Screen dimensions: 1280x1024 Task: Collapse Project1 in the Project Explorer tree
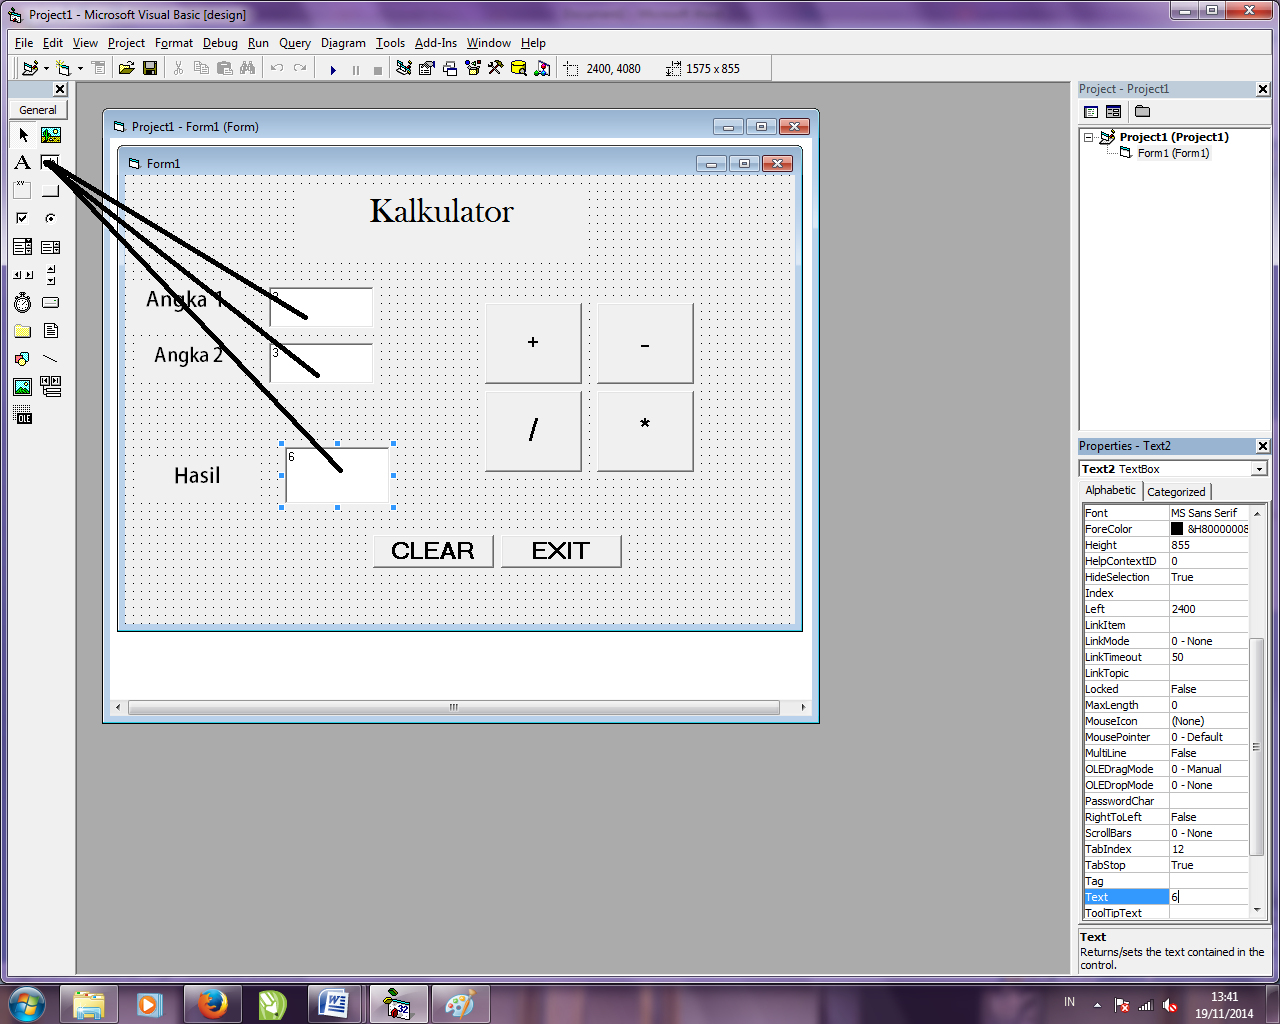[x=1090, y=137]
